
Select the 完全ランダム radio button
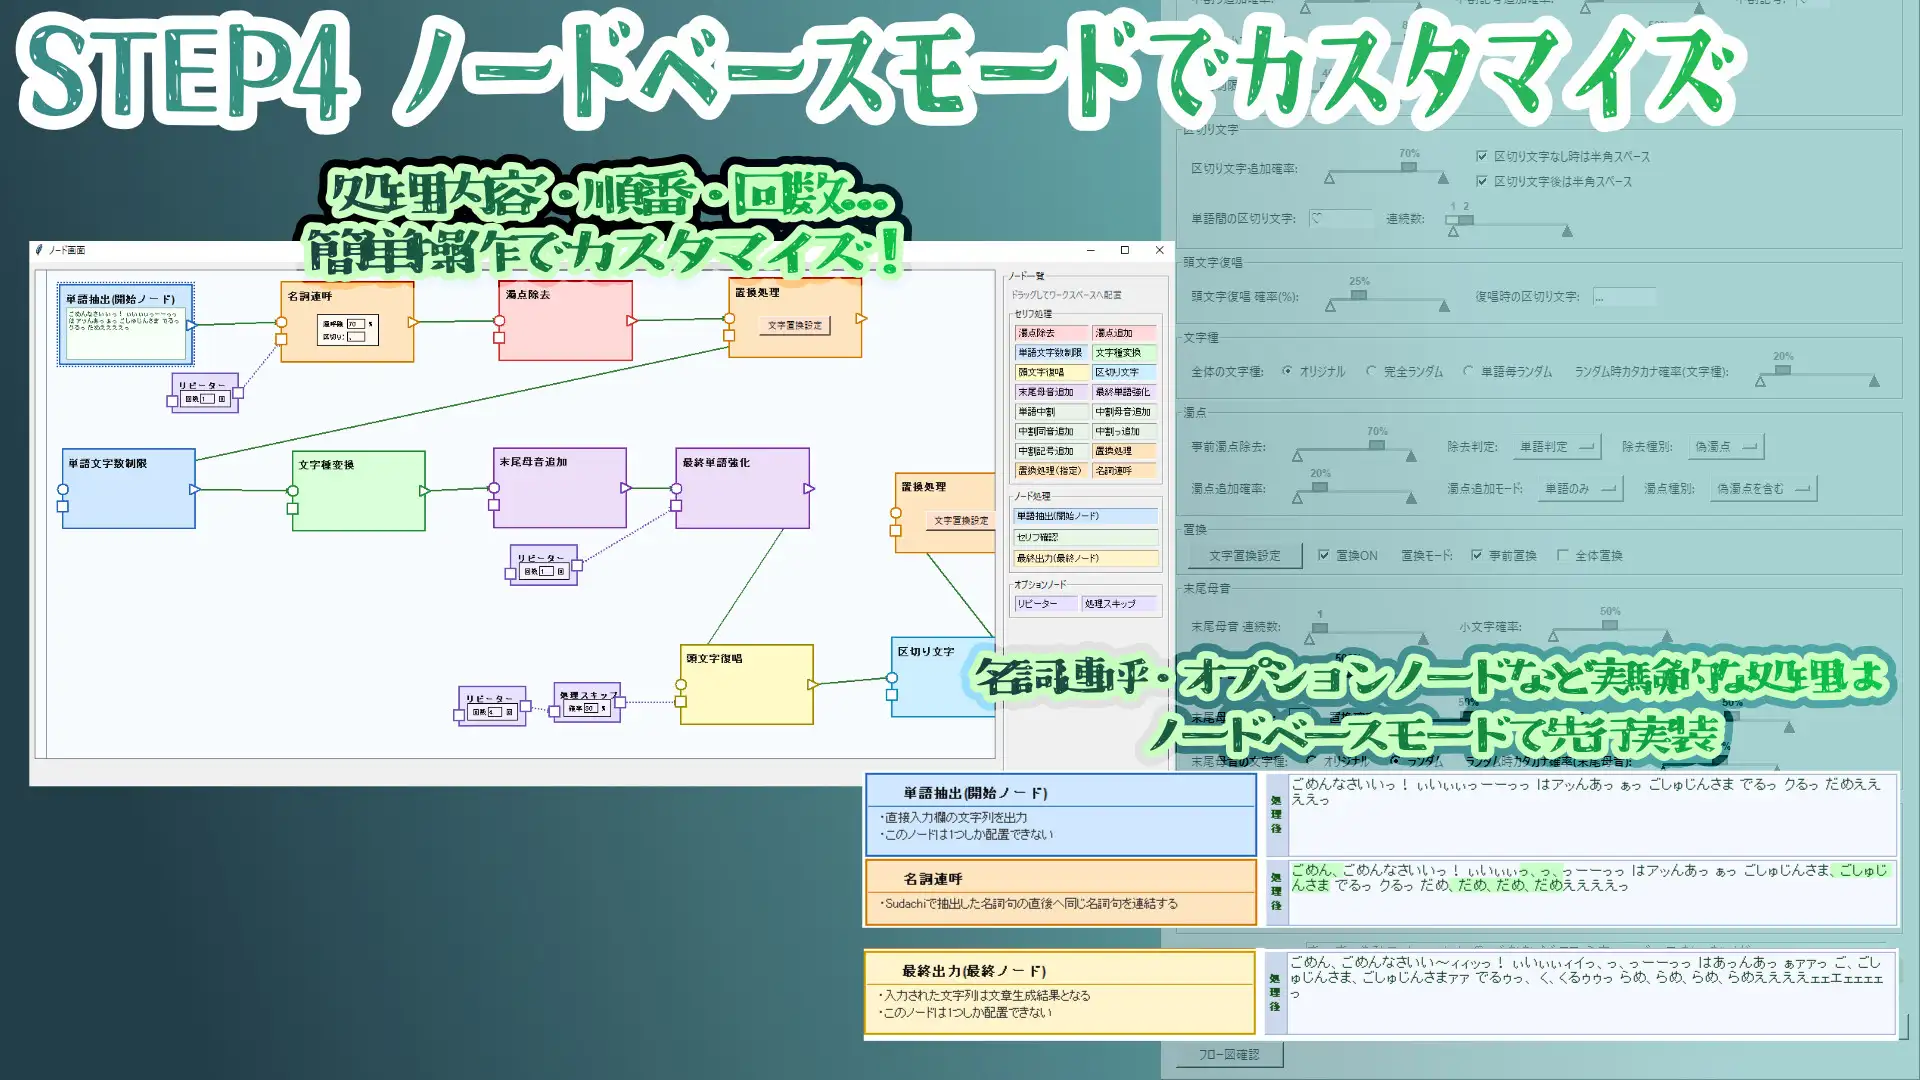click(x=1370, y=371)
